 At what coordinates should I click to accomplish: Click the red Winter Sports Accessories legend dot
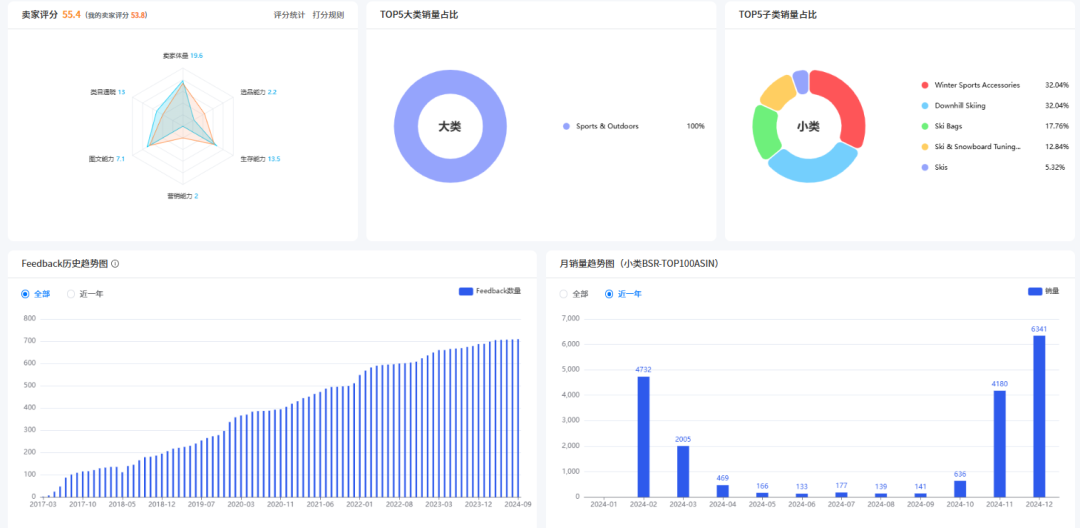[x=925, y=85]
